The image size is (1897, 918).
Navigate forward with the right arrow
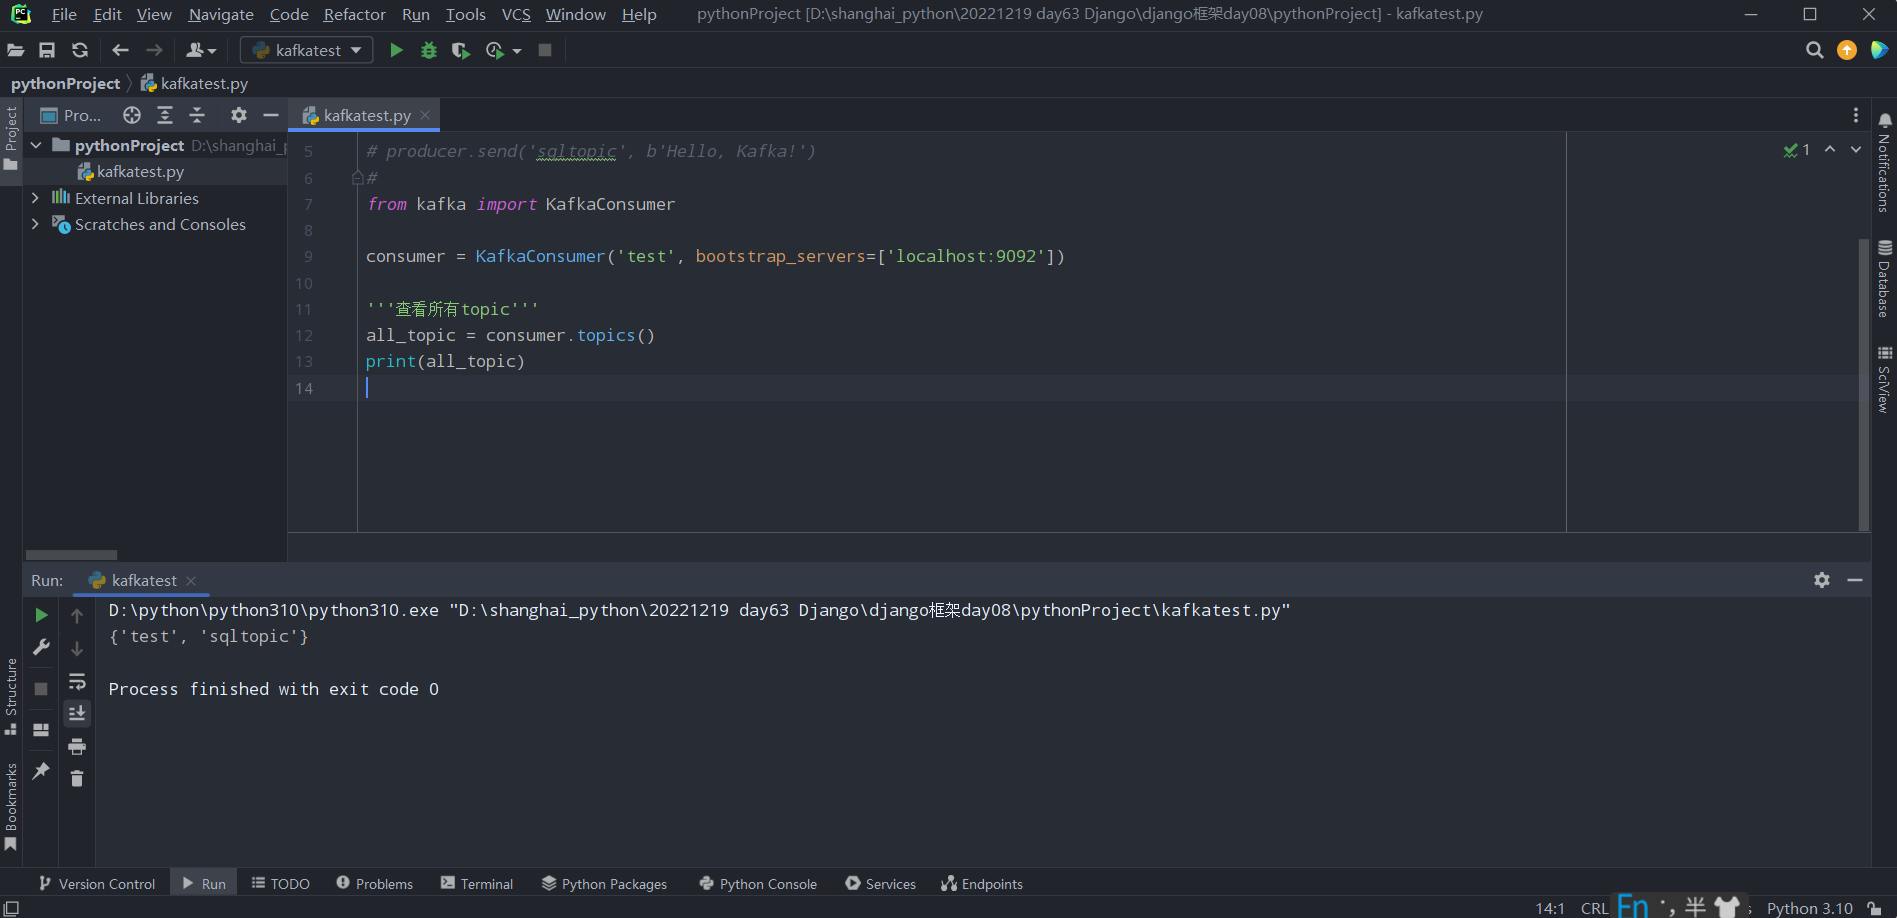pyautogui.click(x=154, y=50)
